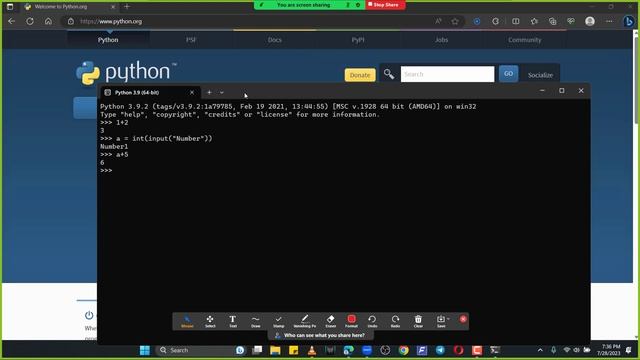Open Telegram from taskbar
Image resolution: width=640 pixels, height=360 pixels.
[x=440, y=350]
